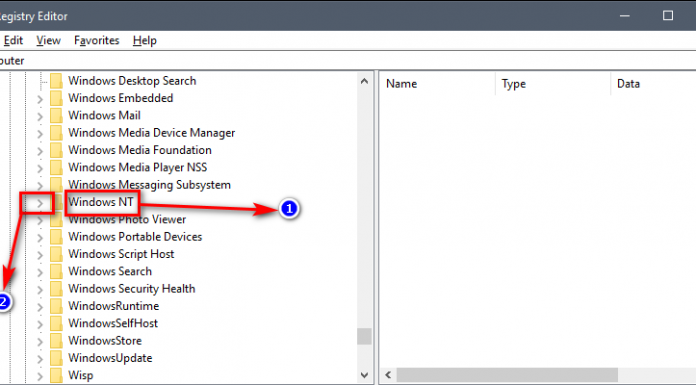Expand the Windows Search key
696x385 pixels.
40,272
